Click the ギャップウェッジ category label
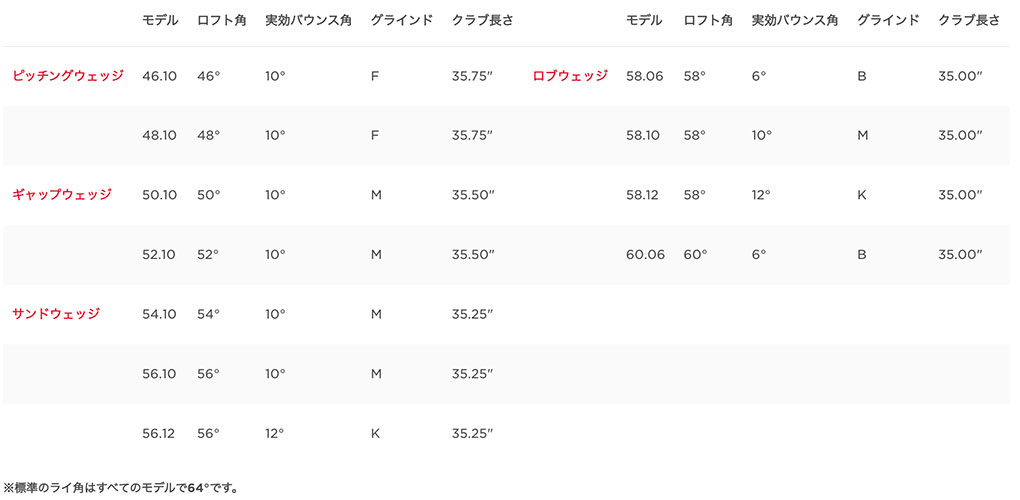1020x500 pixels. click(62, 195)
